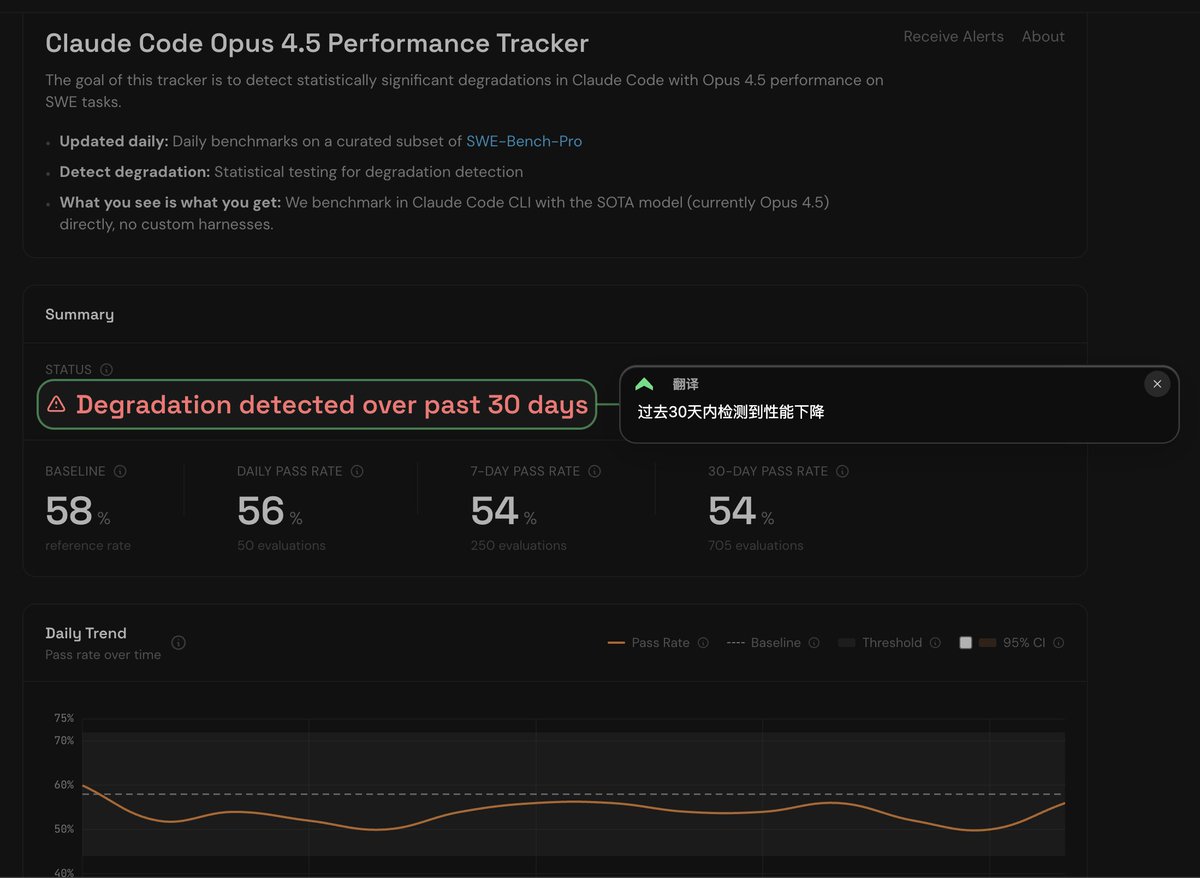This screenshot has height=878, width=1200.
Task: Enable the 95% CI checkbox
Action: tap(965, 643)
